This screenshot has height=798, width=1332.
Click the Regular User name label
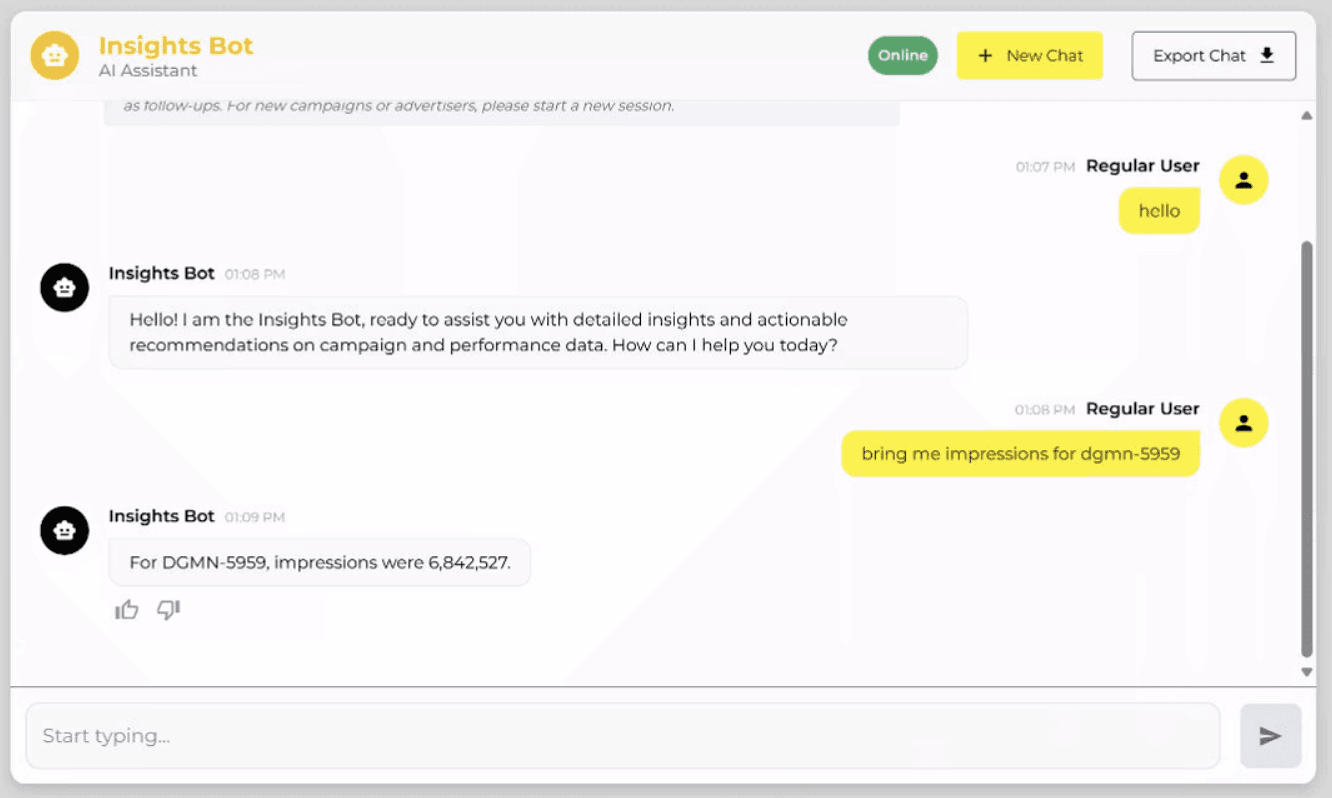click(1142, 165)
